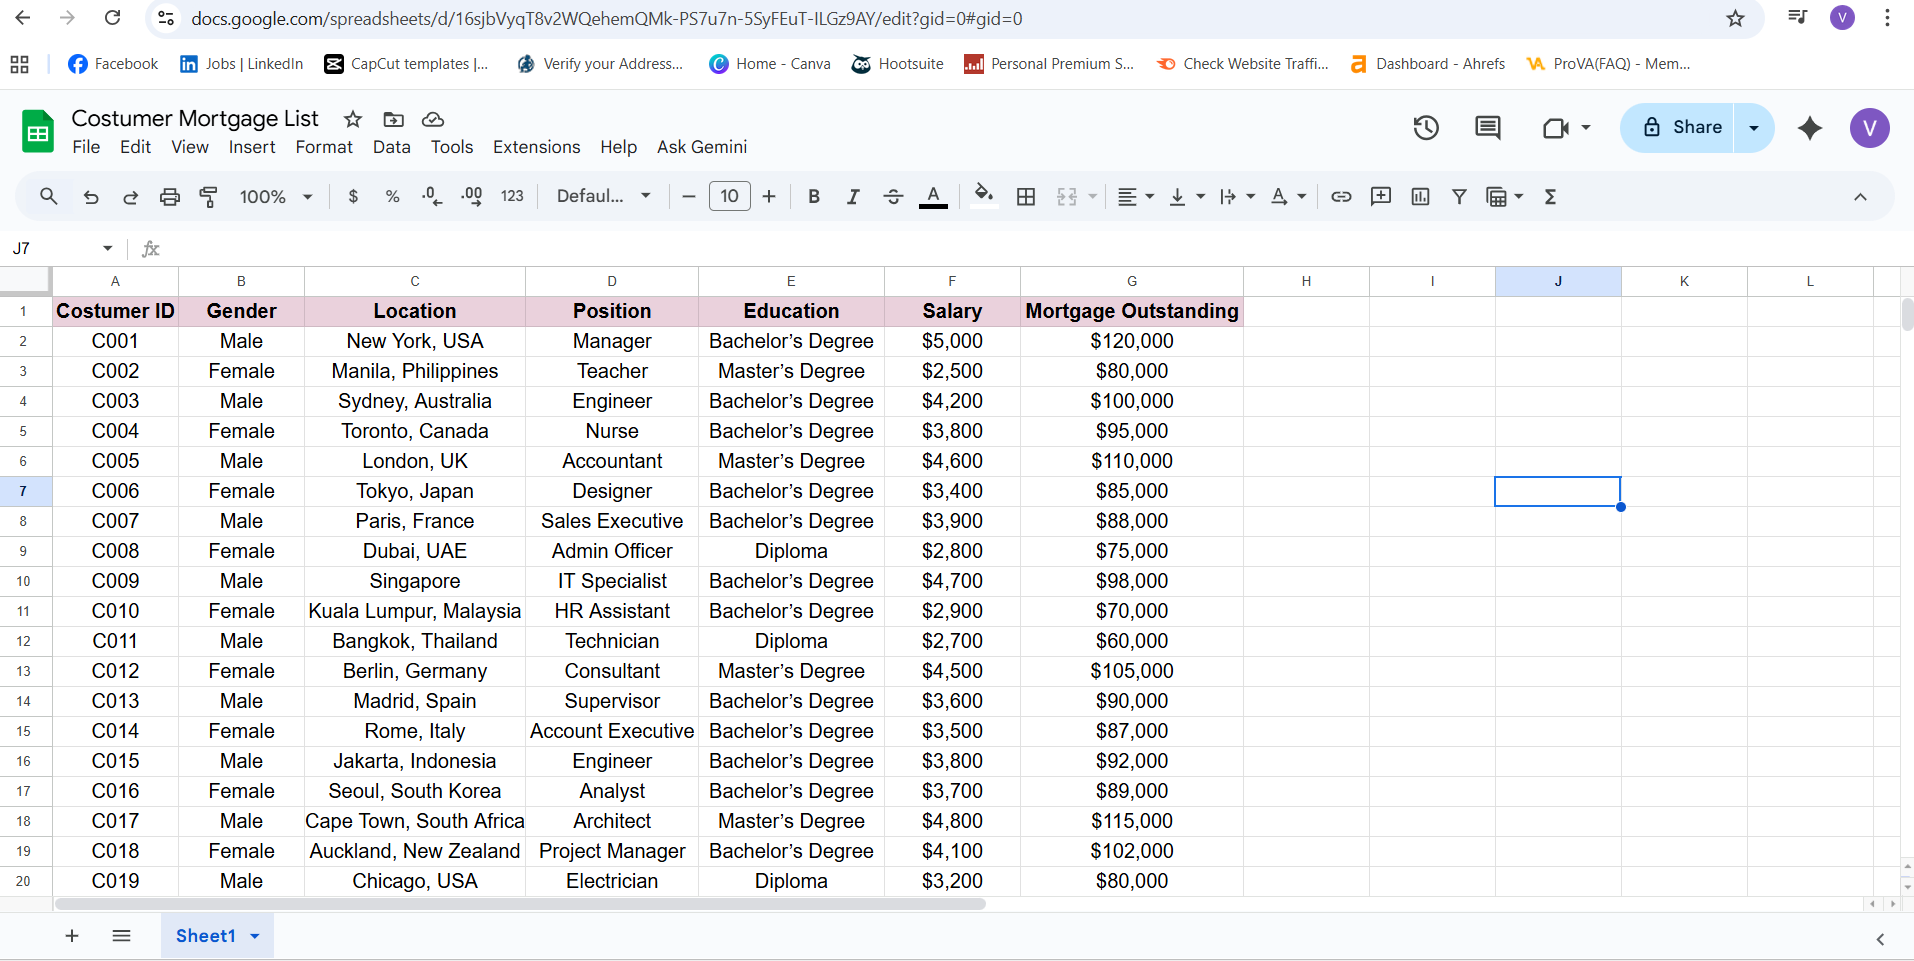Toggle strikethrough formatting
Screen dimensions: 1914x961
[893, 197]
